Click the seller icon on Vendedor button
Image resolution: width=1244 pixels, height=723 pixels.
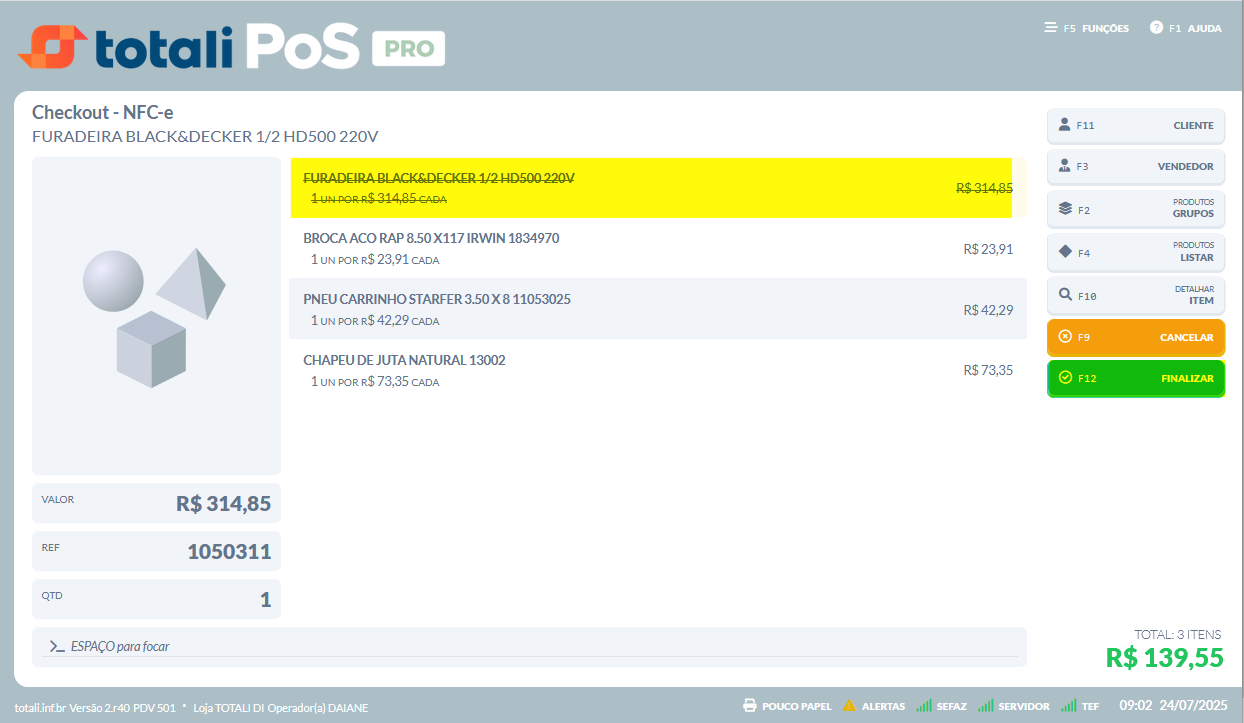pos(1064,166)
